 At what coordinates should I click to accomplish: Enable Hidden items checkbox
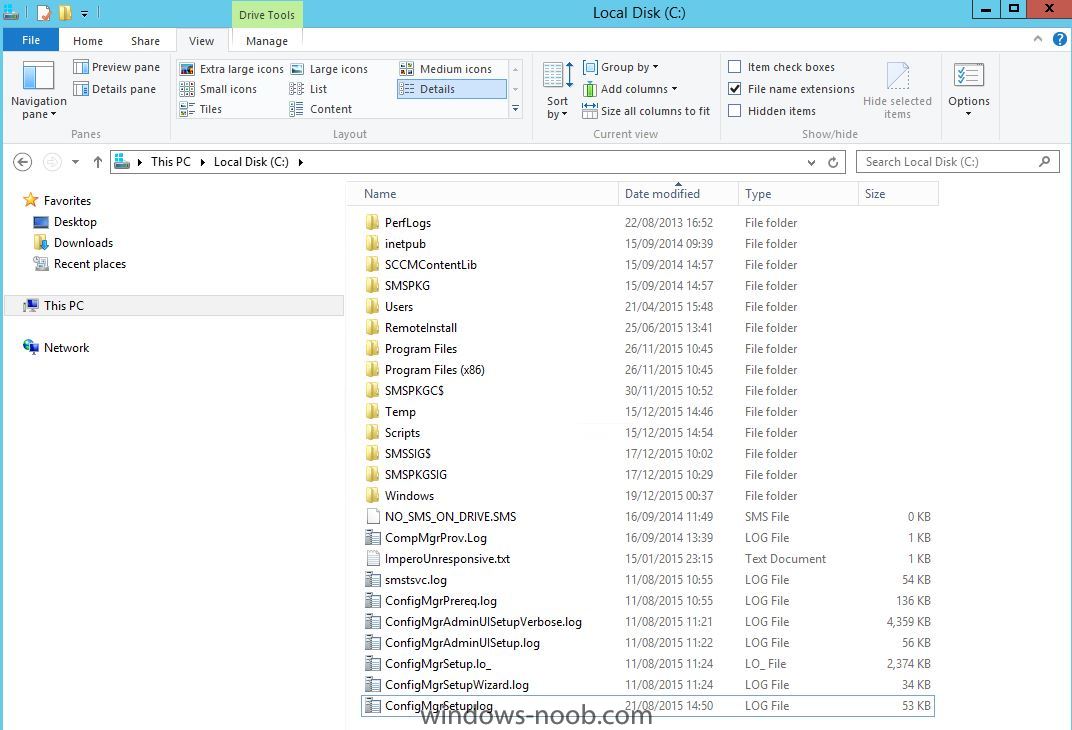(735, 111)
